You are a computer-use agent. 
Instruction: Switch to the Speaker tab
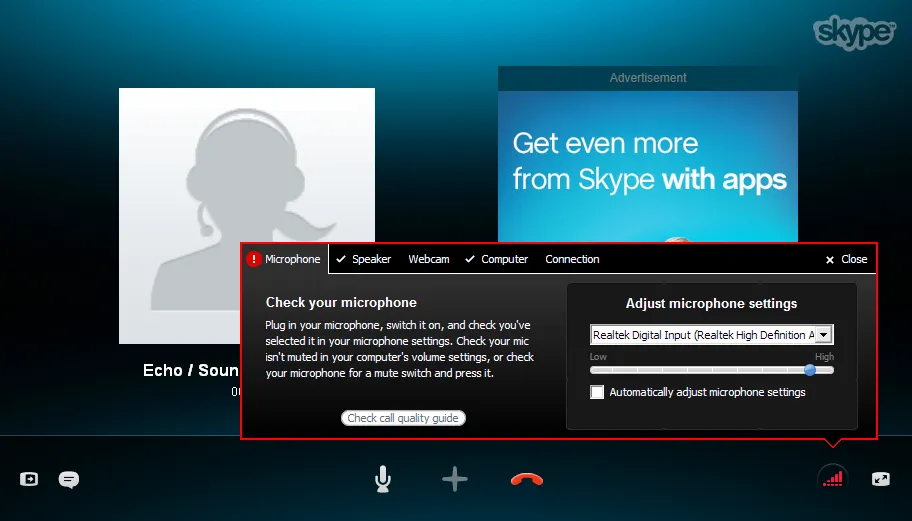tap(364, 259)
